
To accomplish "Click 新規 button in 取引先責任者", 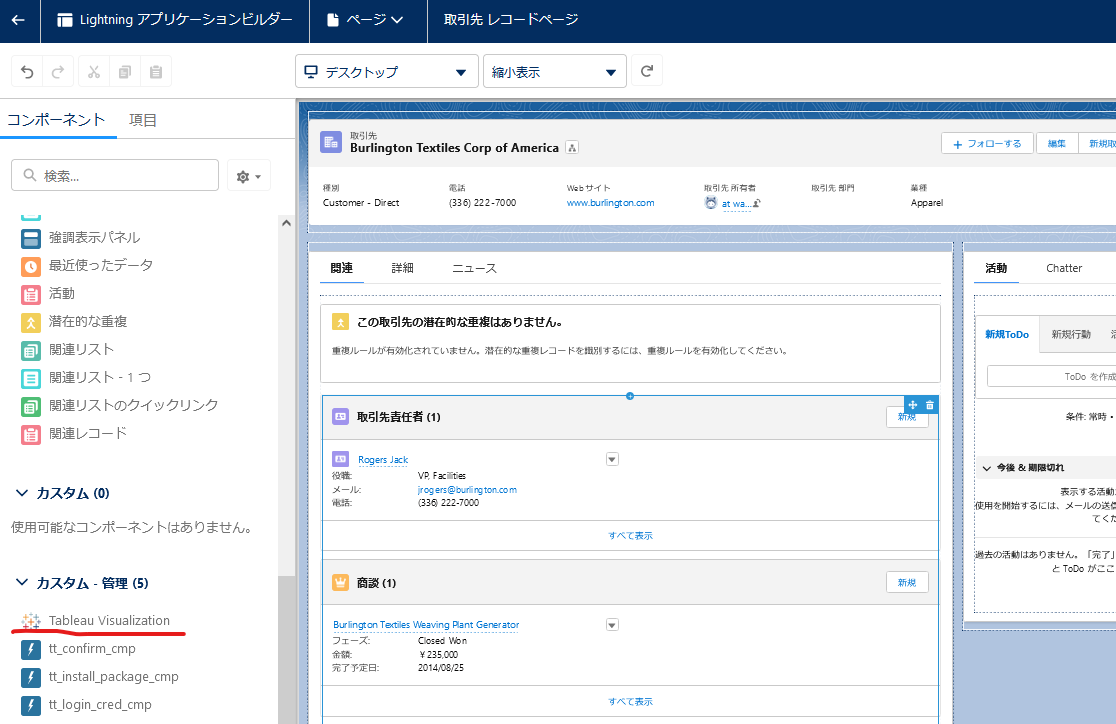I will click(x=907, y=416).
